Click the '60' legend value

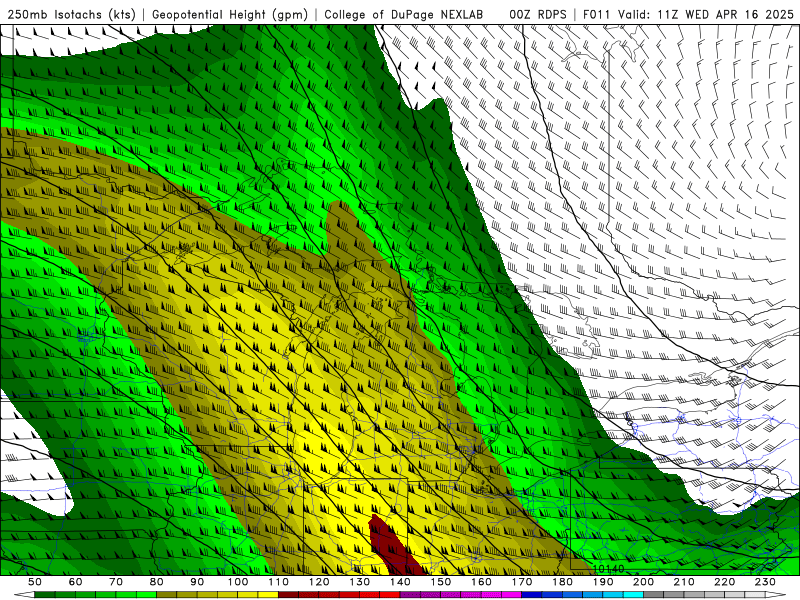pos(76,582)
